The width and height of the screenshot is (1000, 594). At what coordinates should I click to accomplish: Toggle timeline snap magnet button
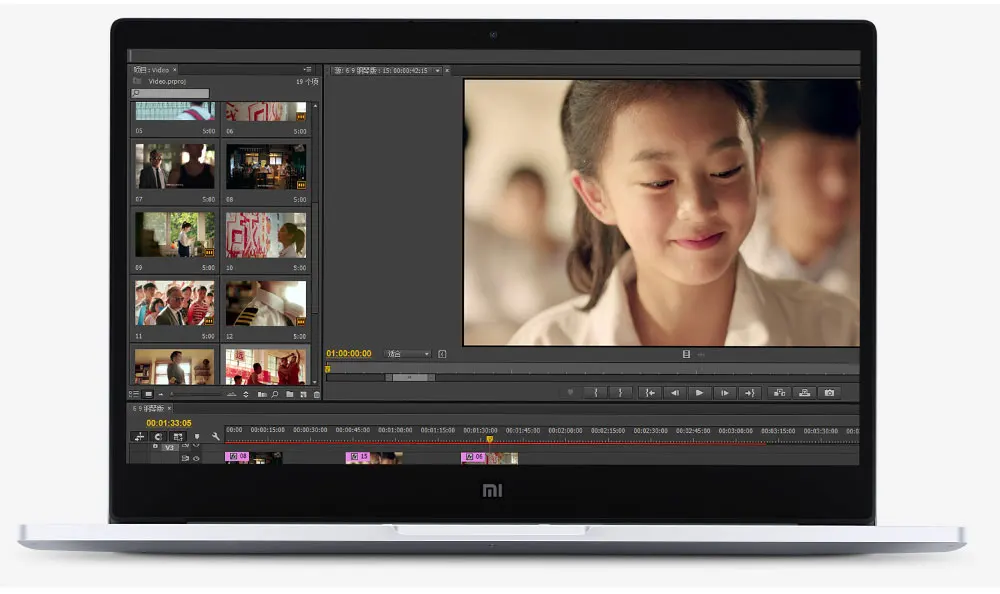158,436
